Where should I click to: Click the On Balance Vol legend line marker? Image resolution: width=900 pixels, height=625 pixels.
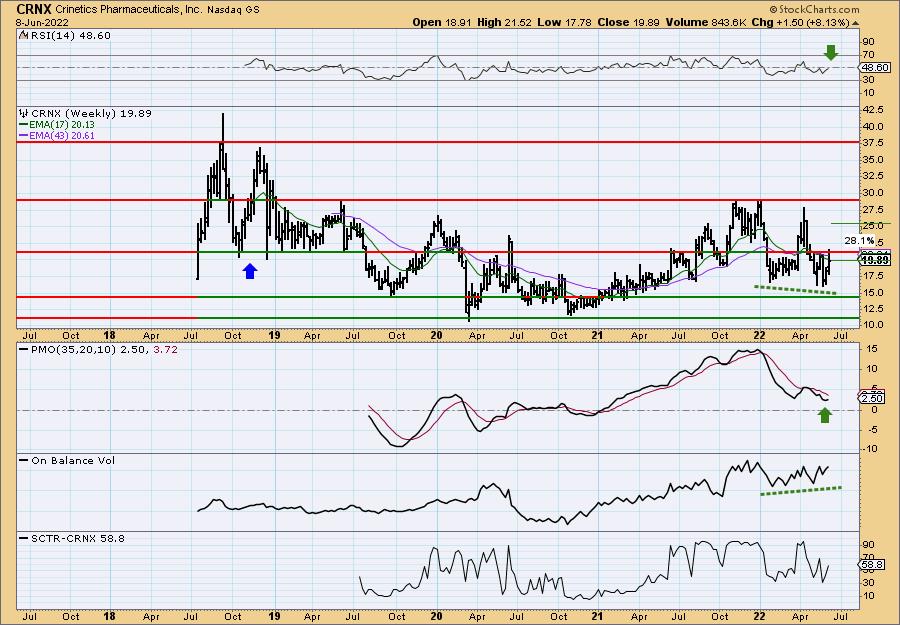[x=24, y=460]
